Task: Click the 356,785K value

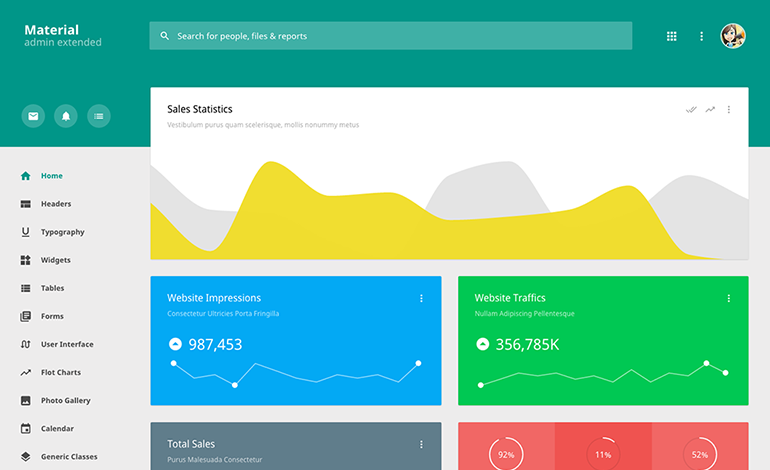Action: pos(527,344)
